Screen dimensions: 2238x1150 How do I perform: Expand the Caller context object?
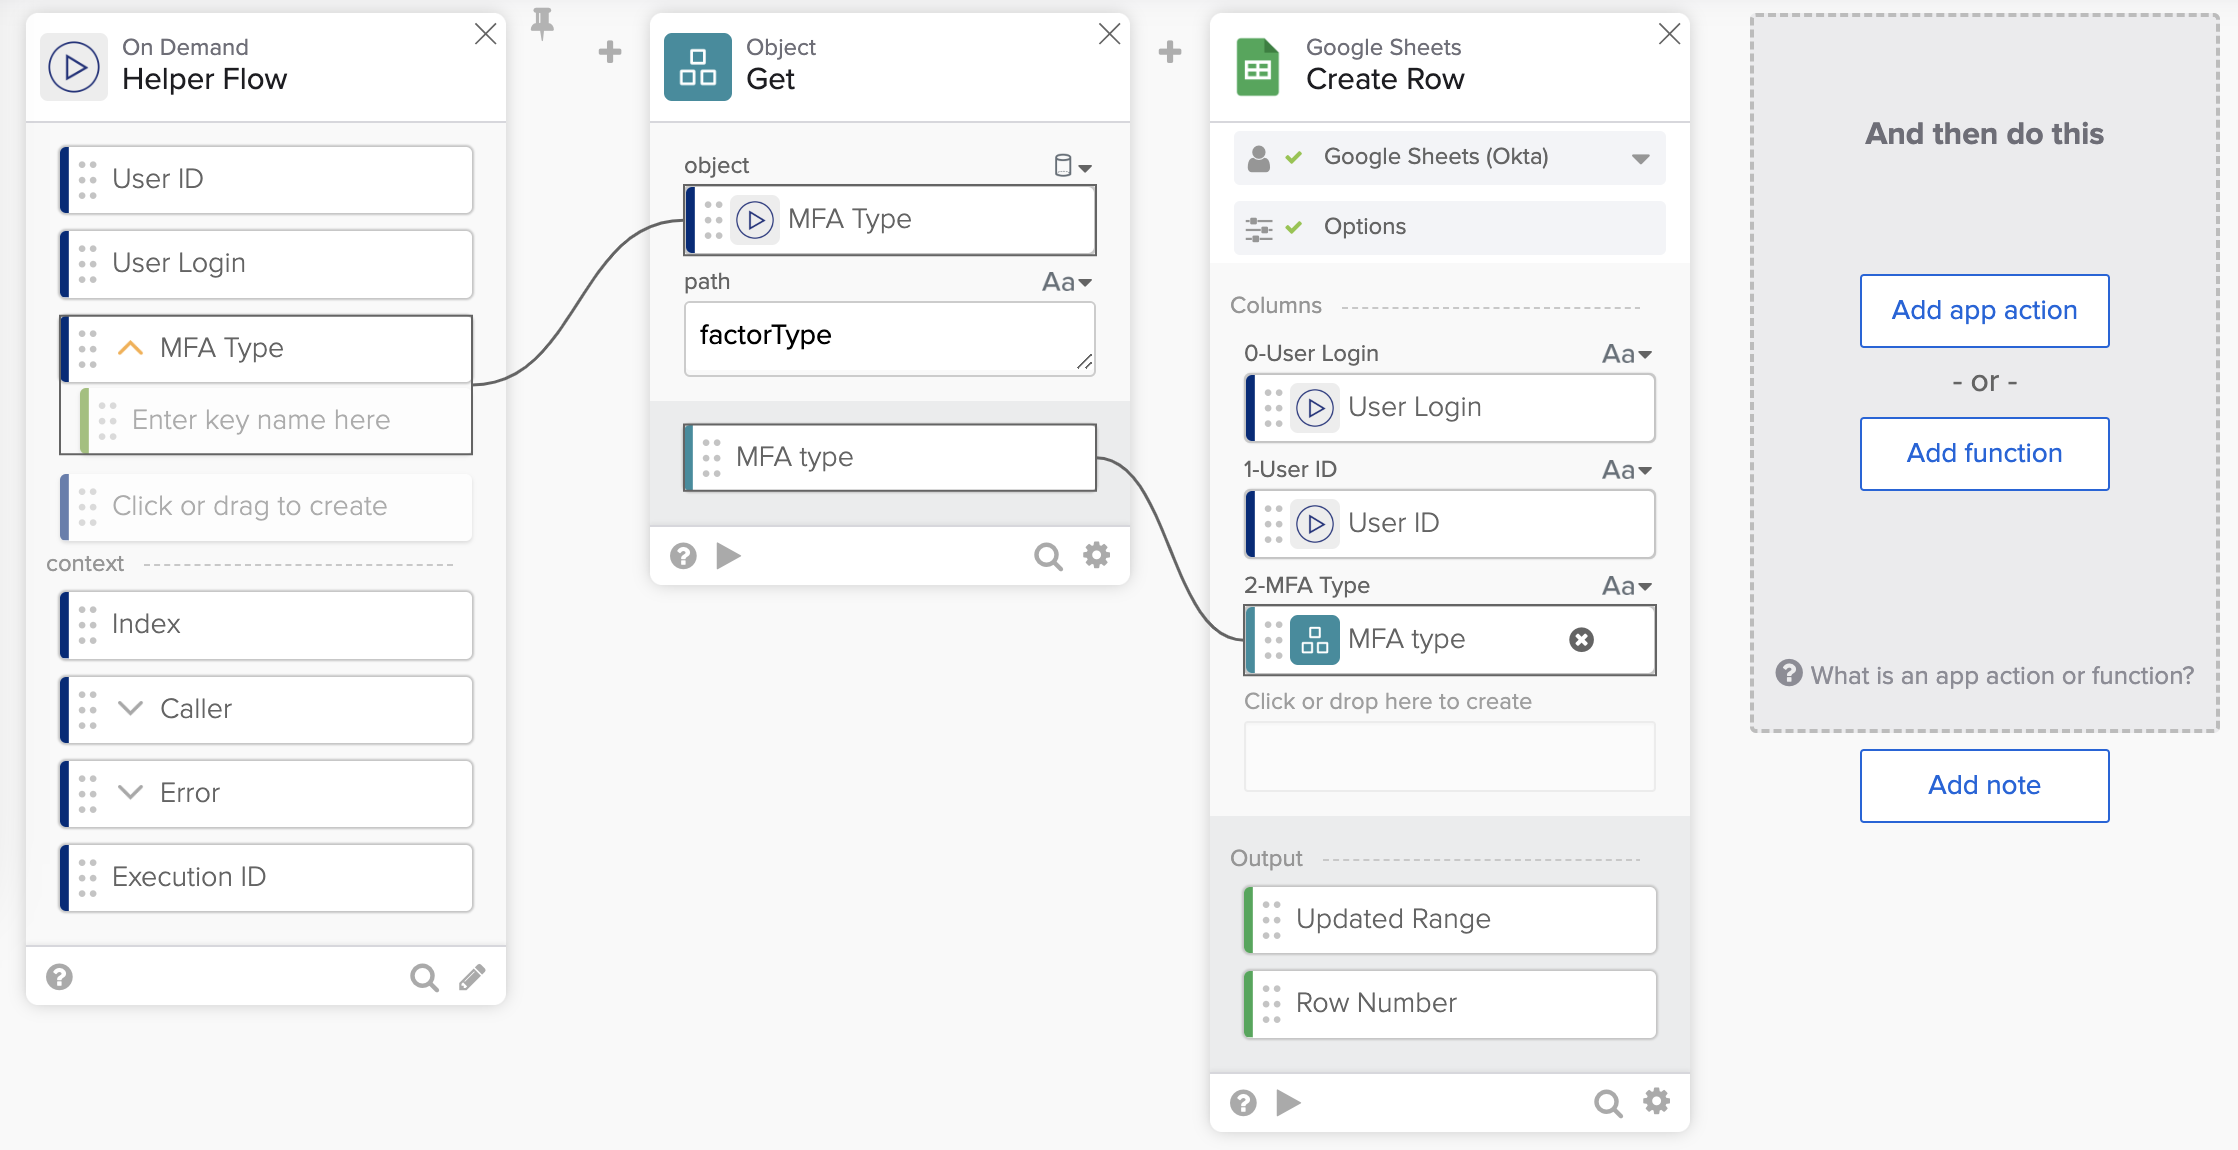[128, 709]
